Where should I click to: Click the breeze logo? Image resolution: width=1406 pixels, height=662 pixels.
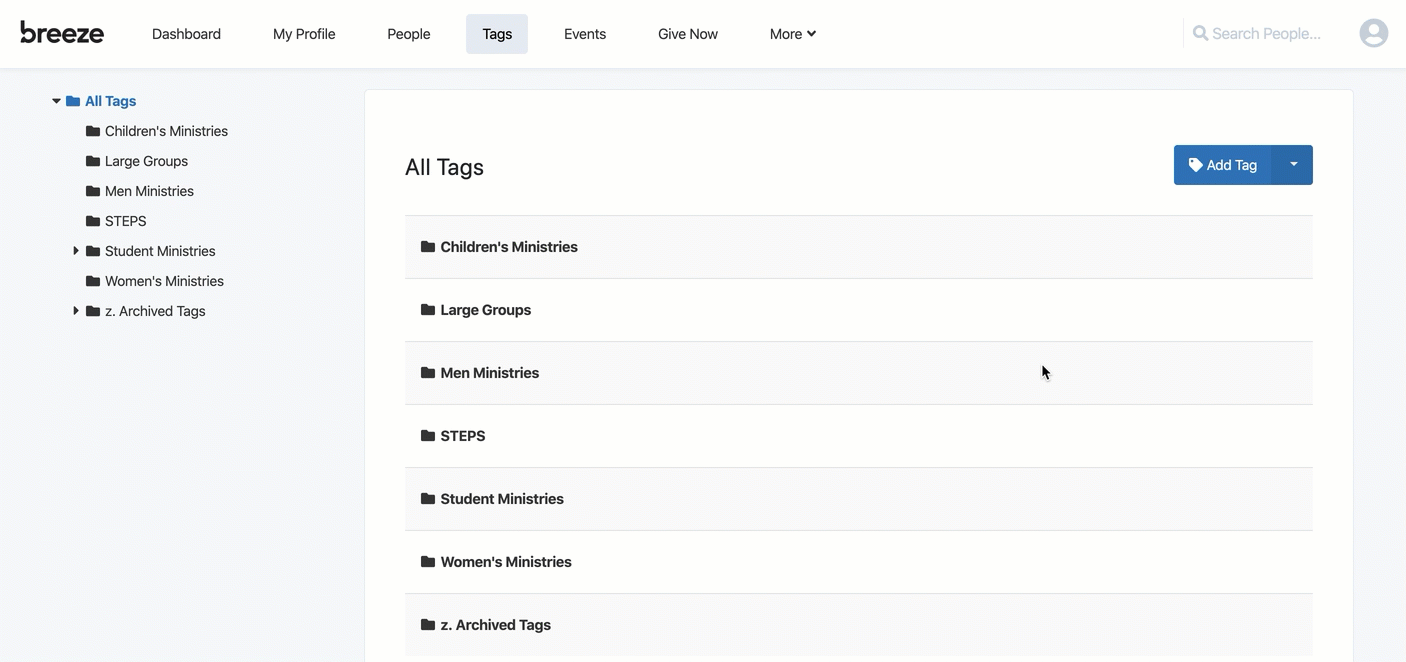tap(62, 33)
